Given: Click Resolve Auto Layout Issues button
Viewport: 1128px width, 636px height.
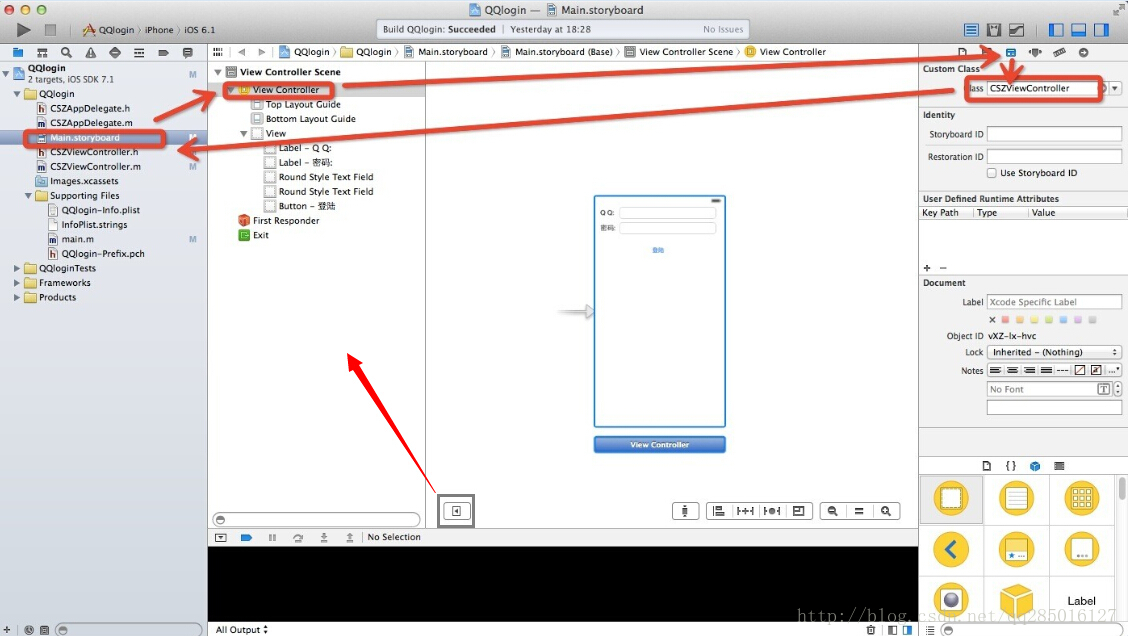Looking at the screenshot, I should coord(771,511).
